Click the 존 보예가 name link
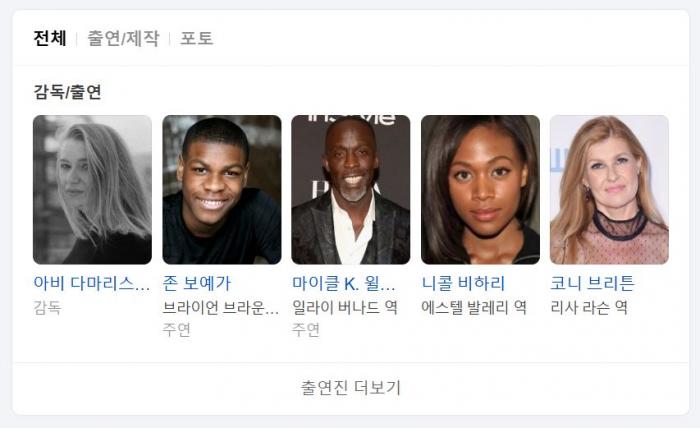The image size is (700, 428). click(x=197, y=283)
